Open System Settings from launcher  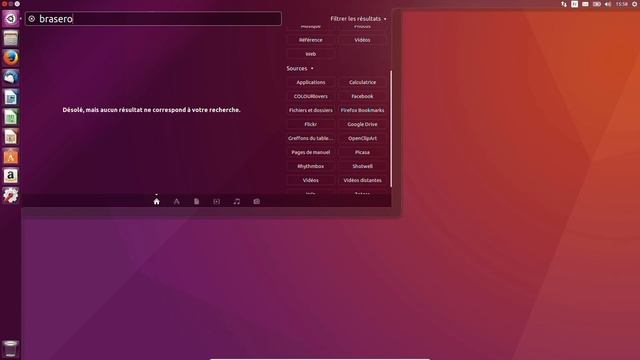point(11,195)
